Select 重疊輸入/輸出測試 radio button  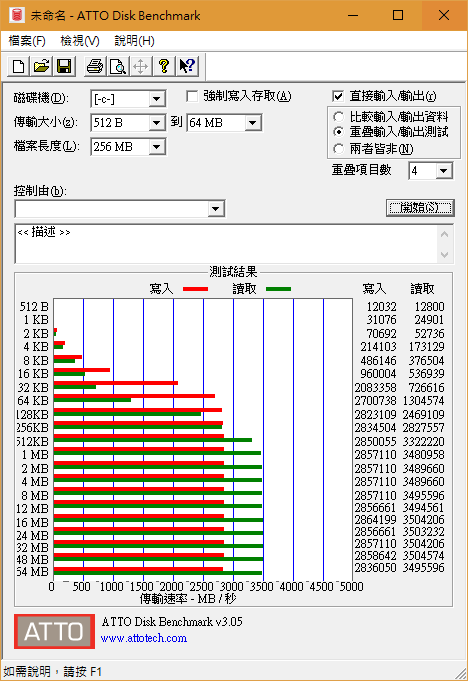pos(339,132)
